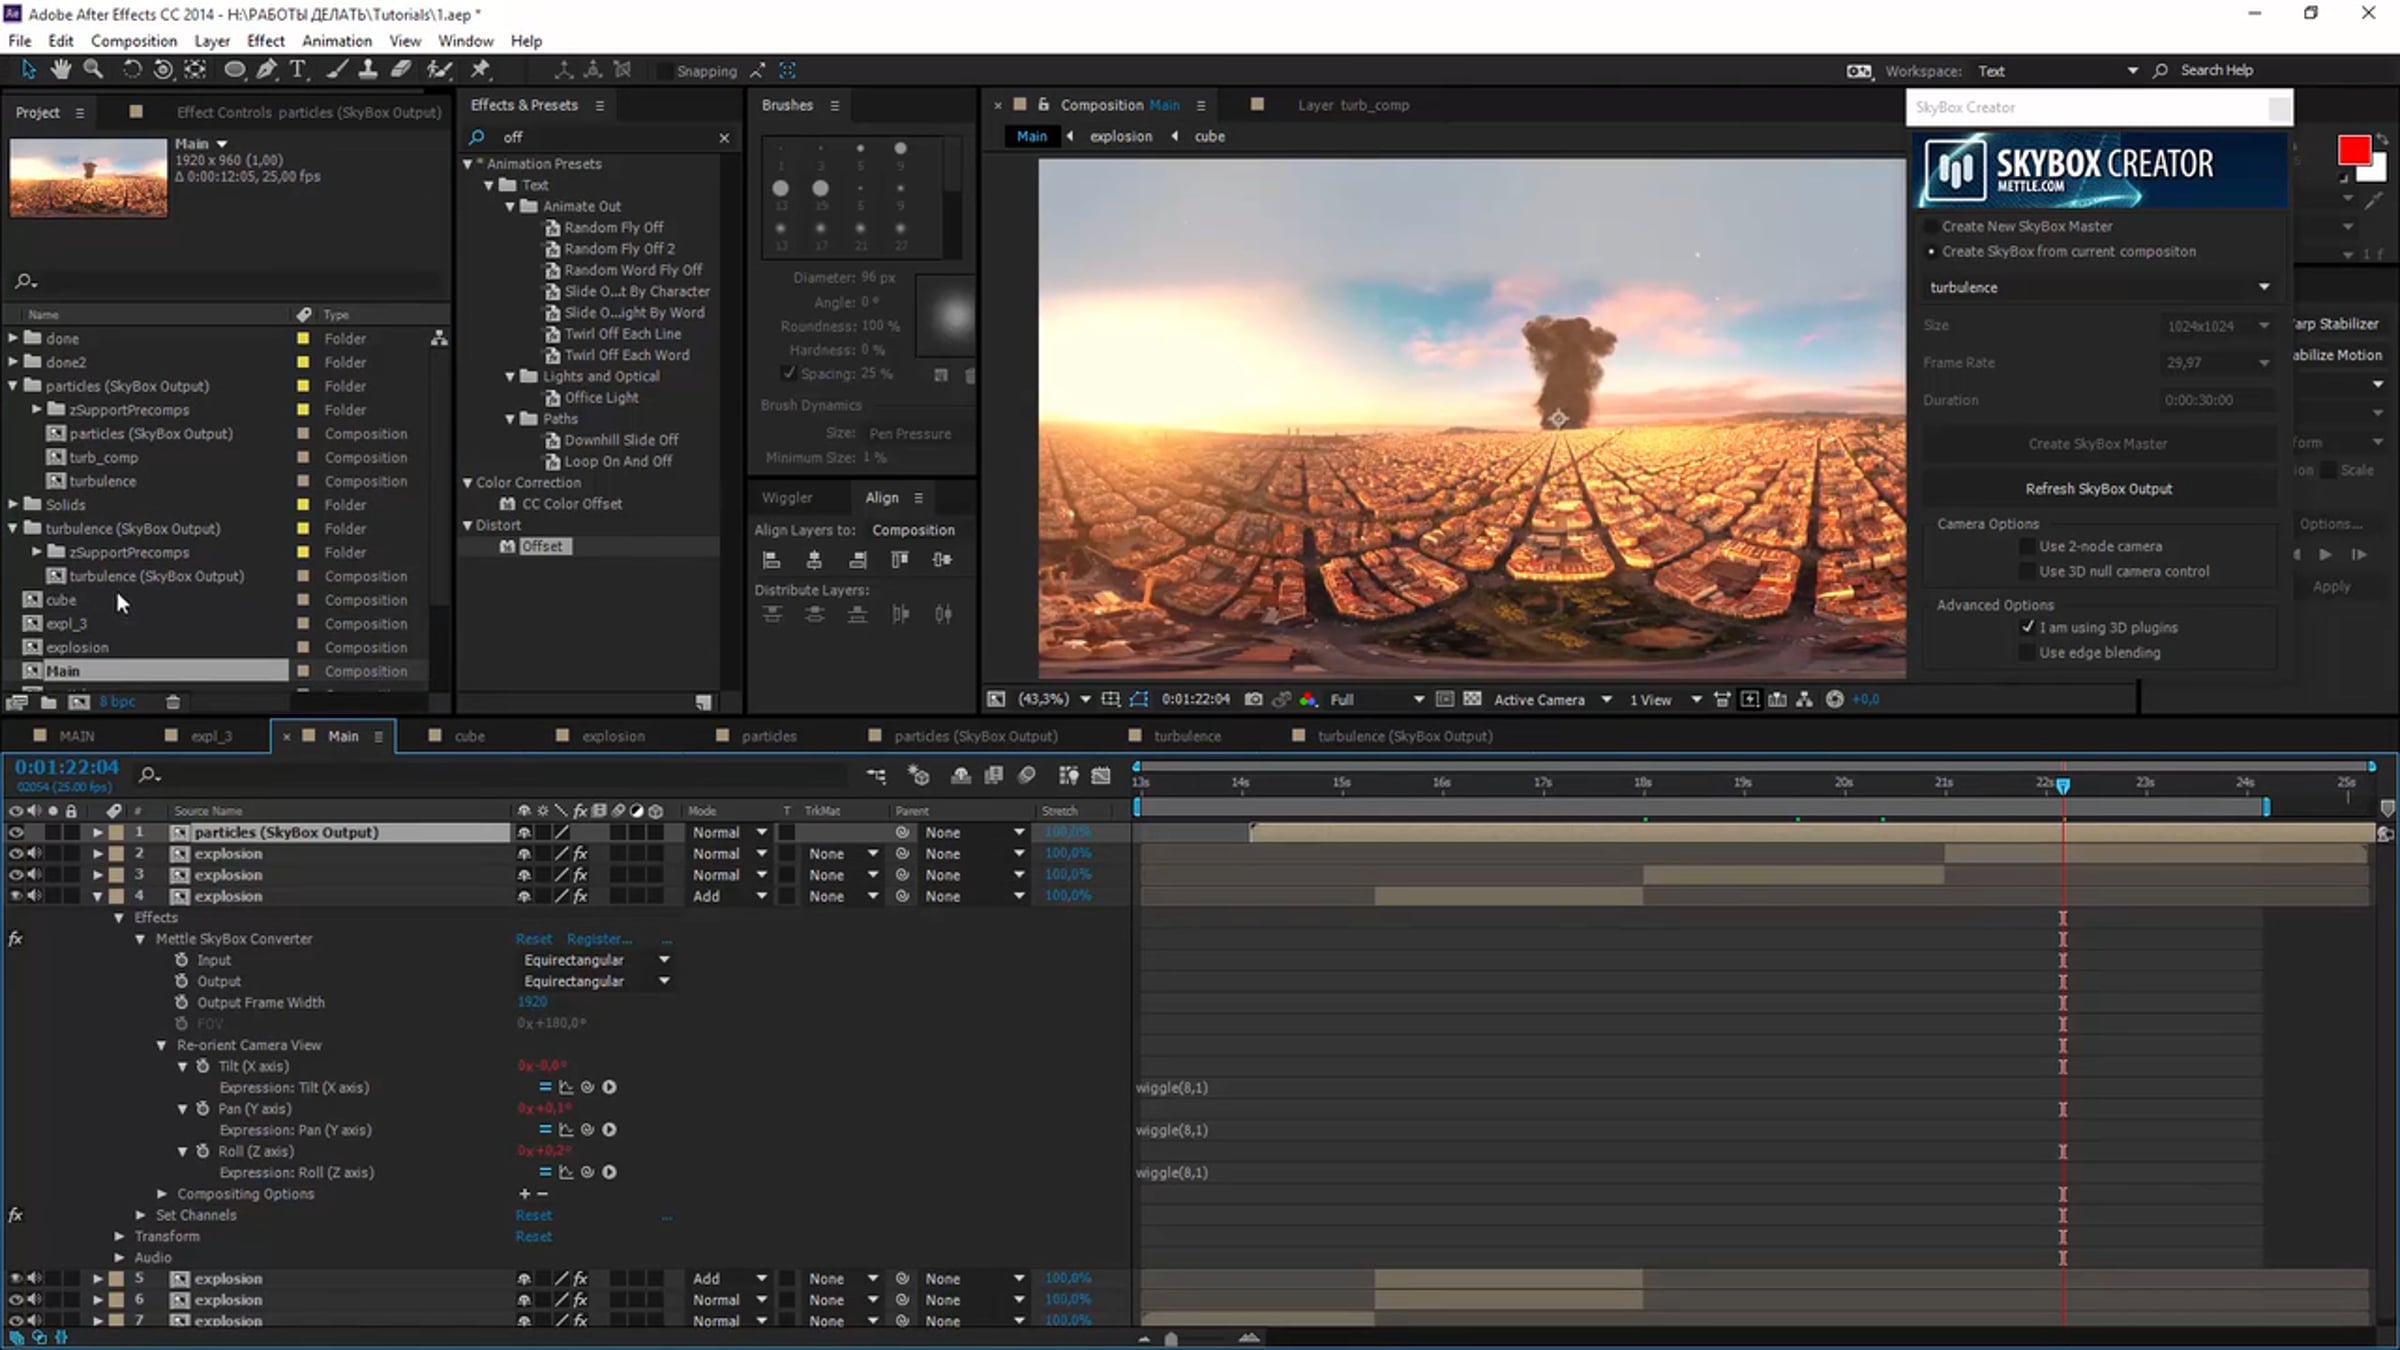2400x1350 pixels.
Task: Mute audio of layer 3 explosion
Action: [34, 875]
